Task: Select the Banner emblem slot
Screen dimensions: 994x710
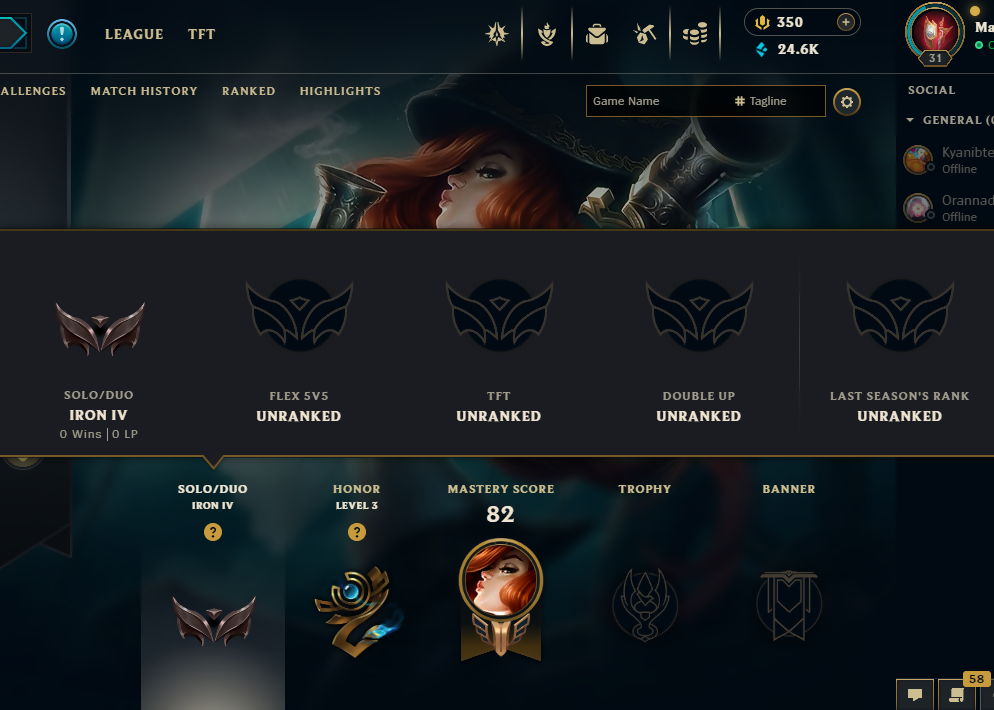Action: tap(789, 604)
